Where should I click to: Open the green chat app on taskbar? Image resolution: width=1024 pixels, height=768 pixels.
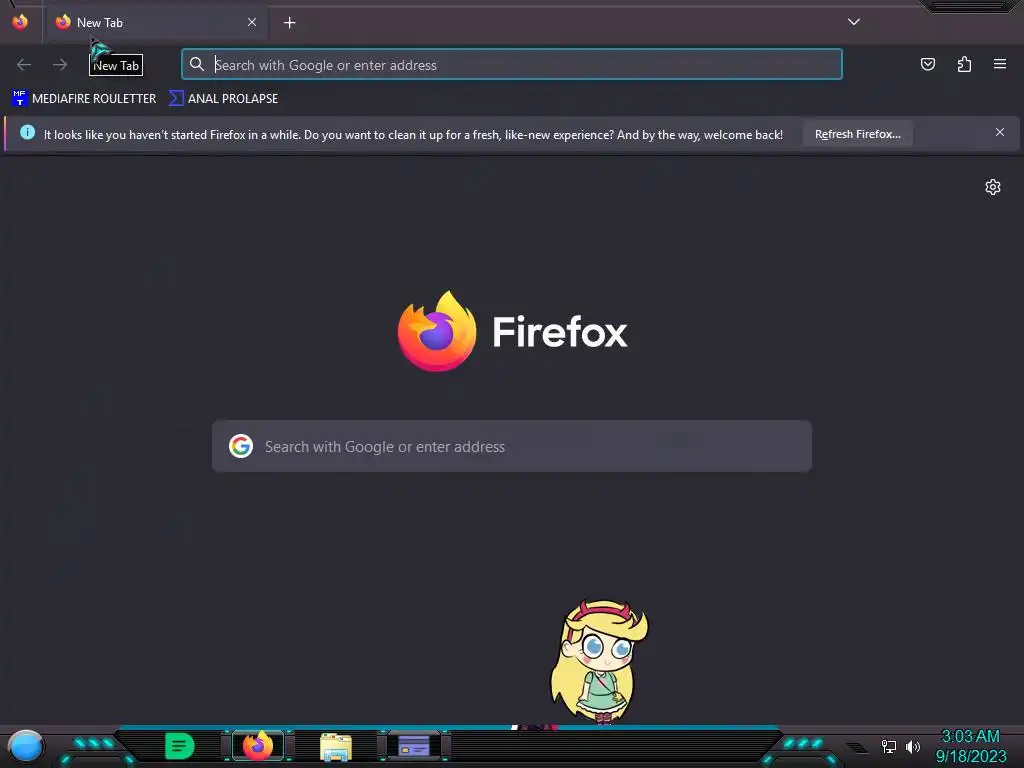tap(180, 746)
